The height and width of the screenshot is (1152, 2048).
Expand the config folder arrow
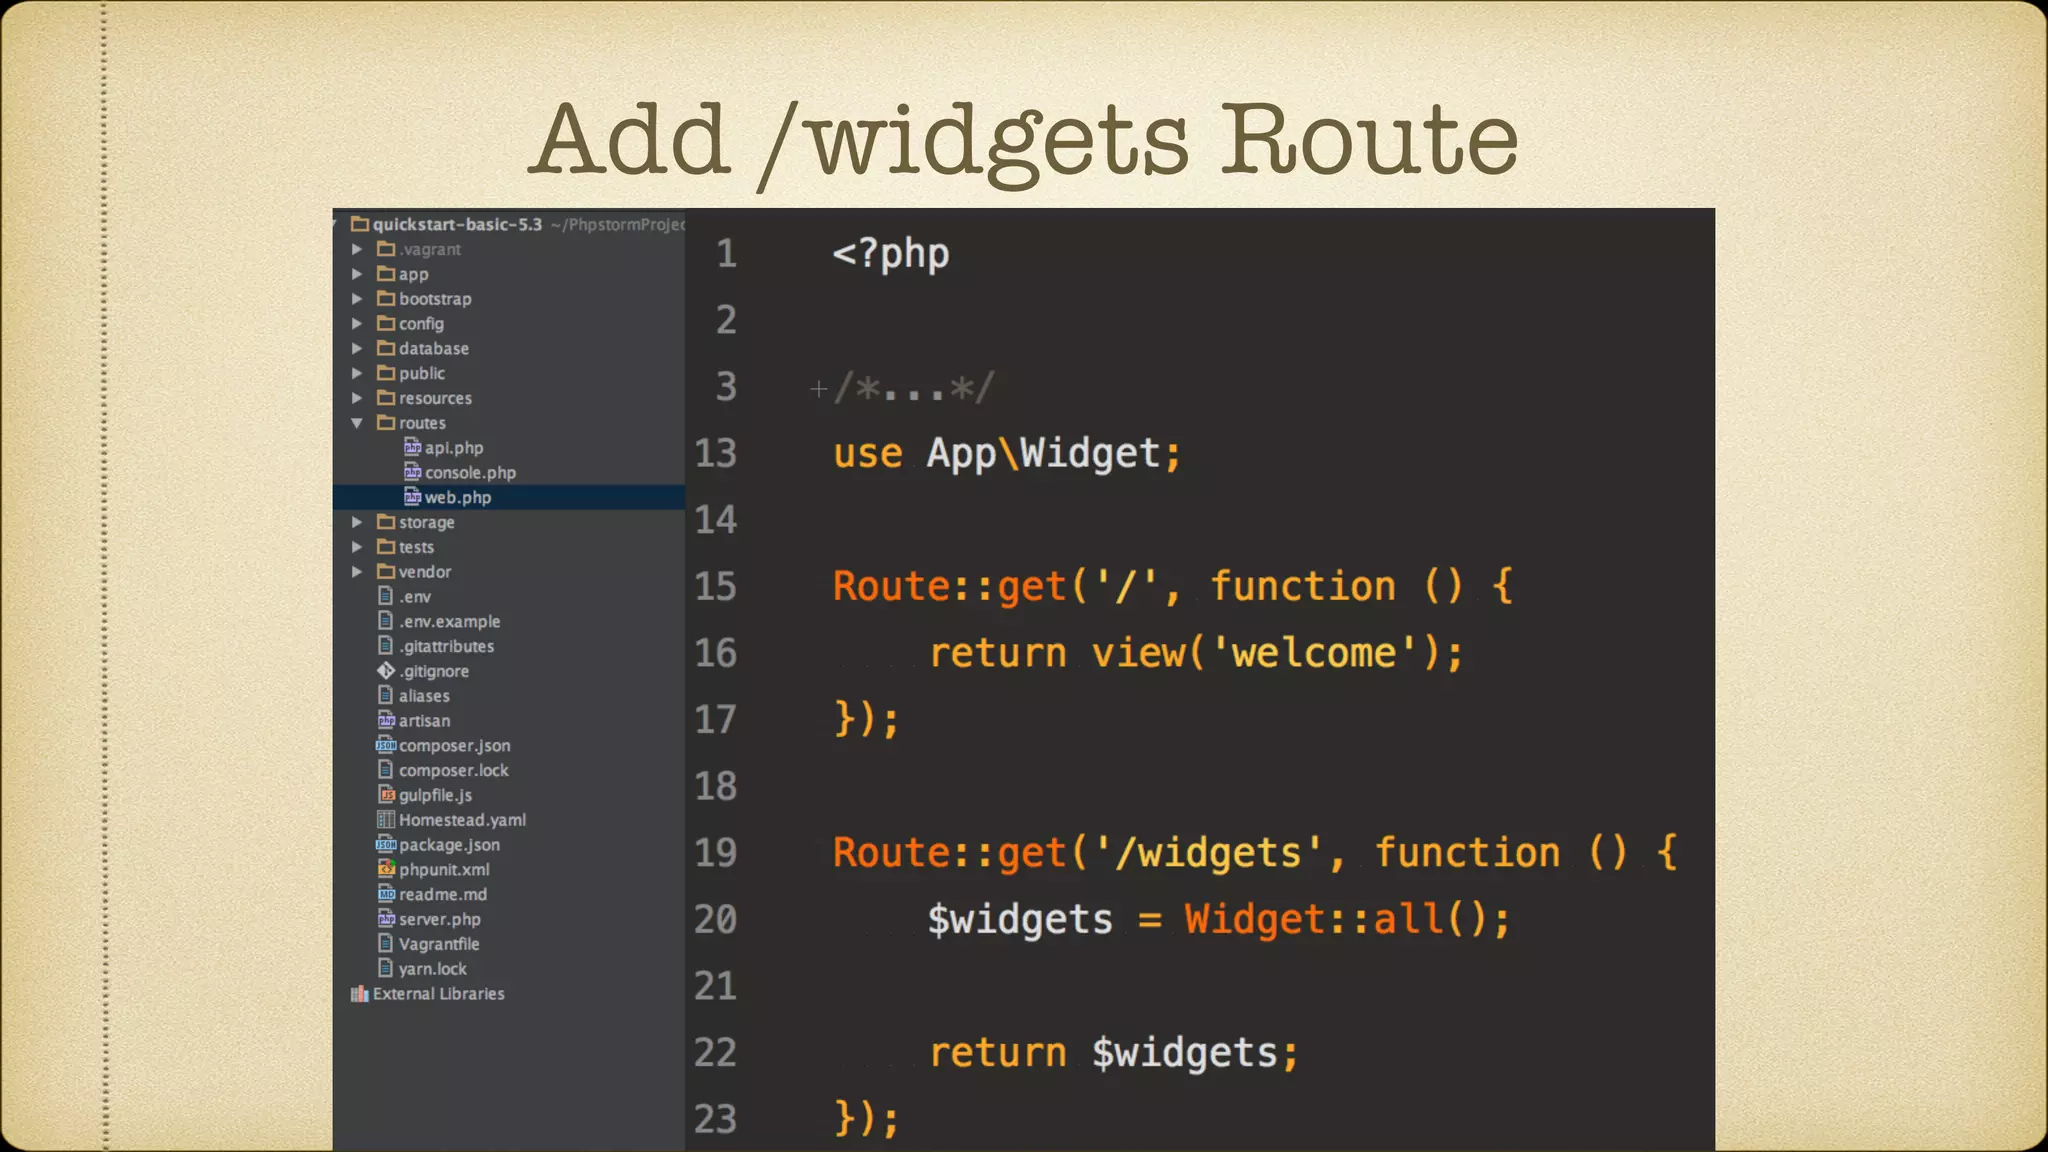pos(357,323)
